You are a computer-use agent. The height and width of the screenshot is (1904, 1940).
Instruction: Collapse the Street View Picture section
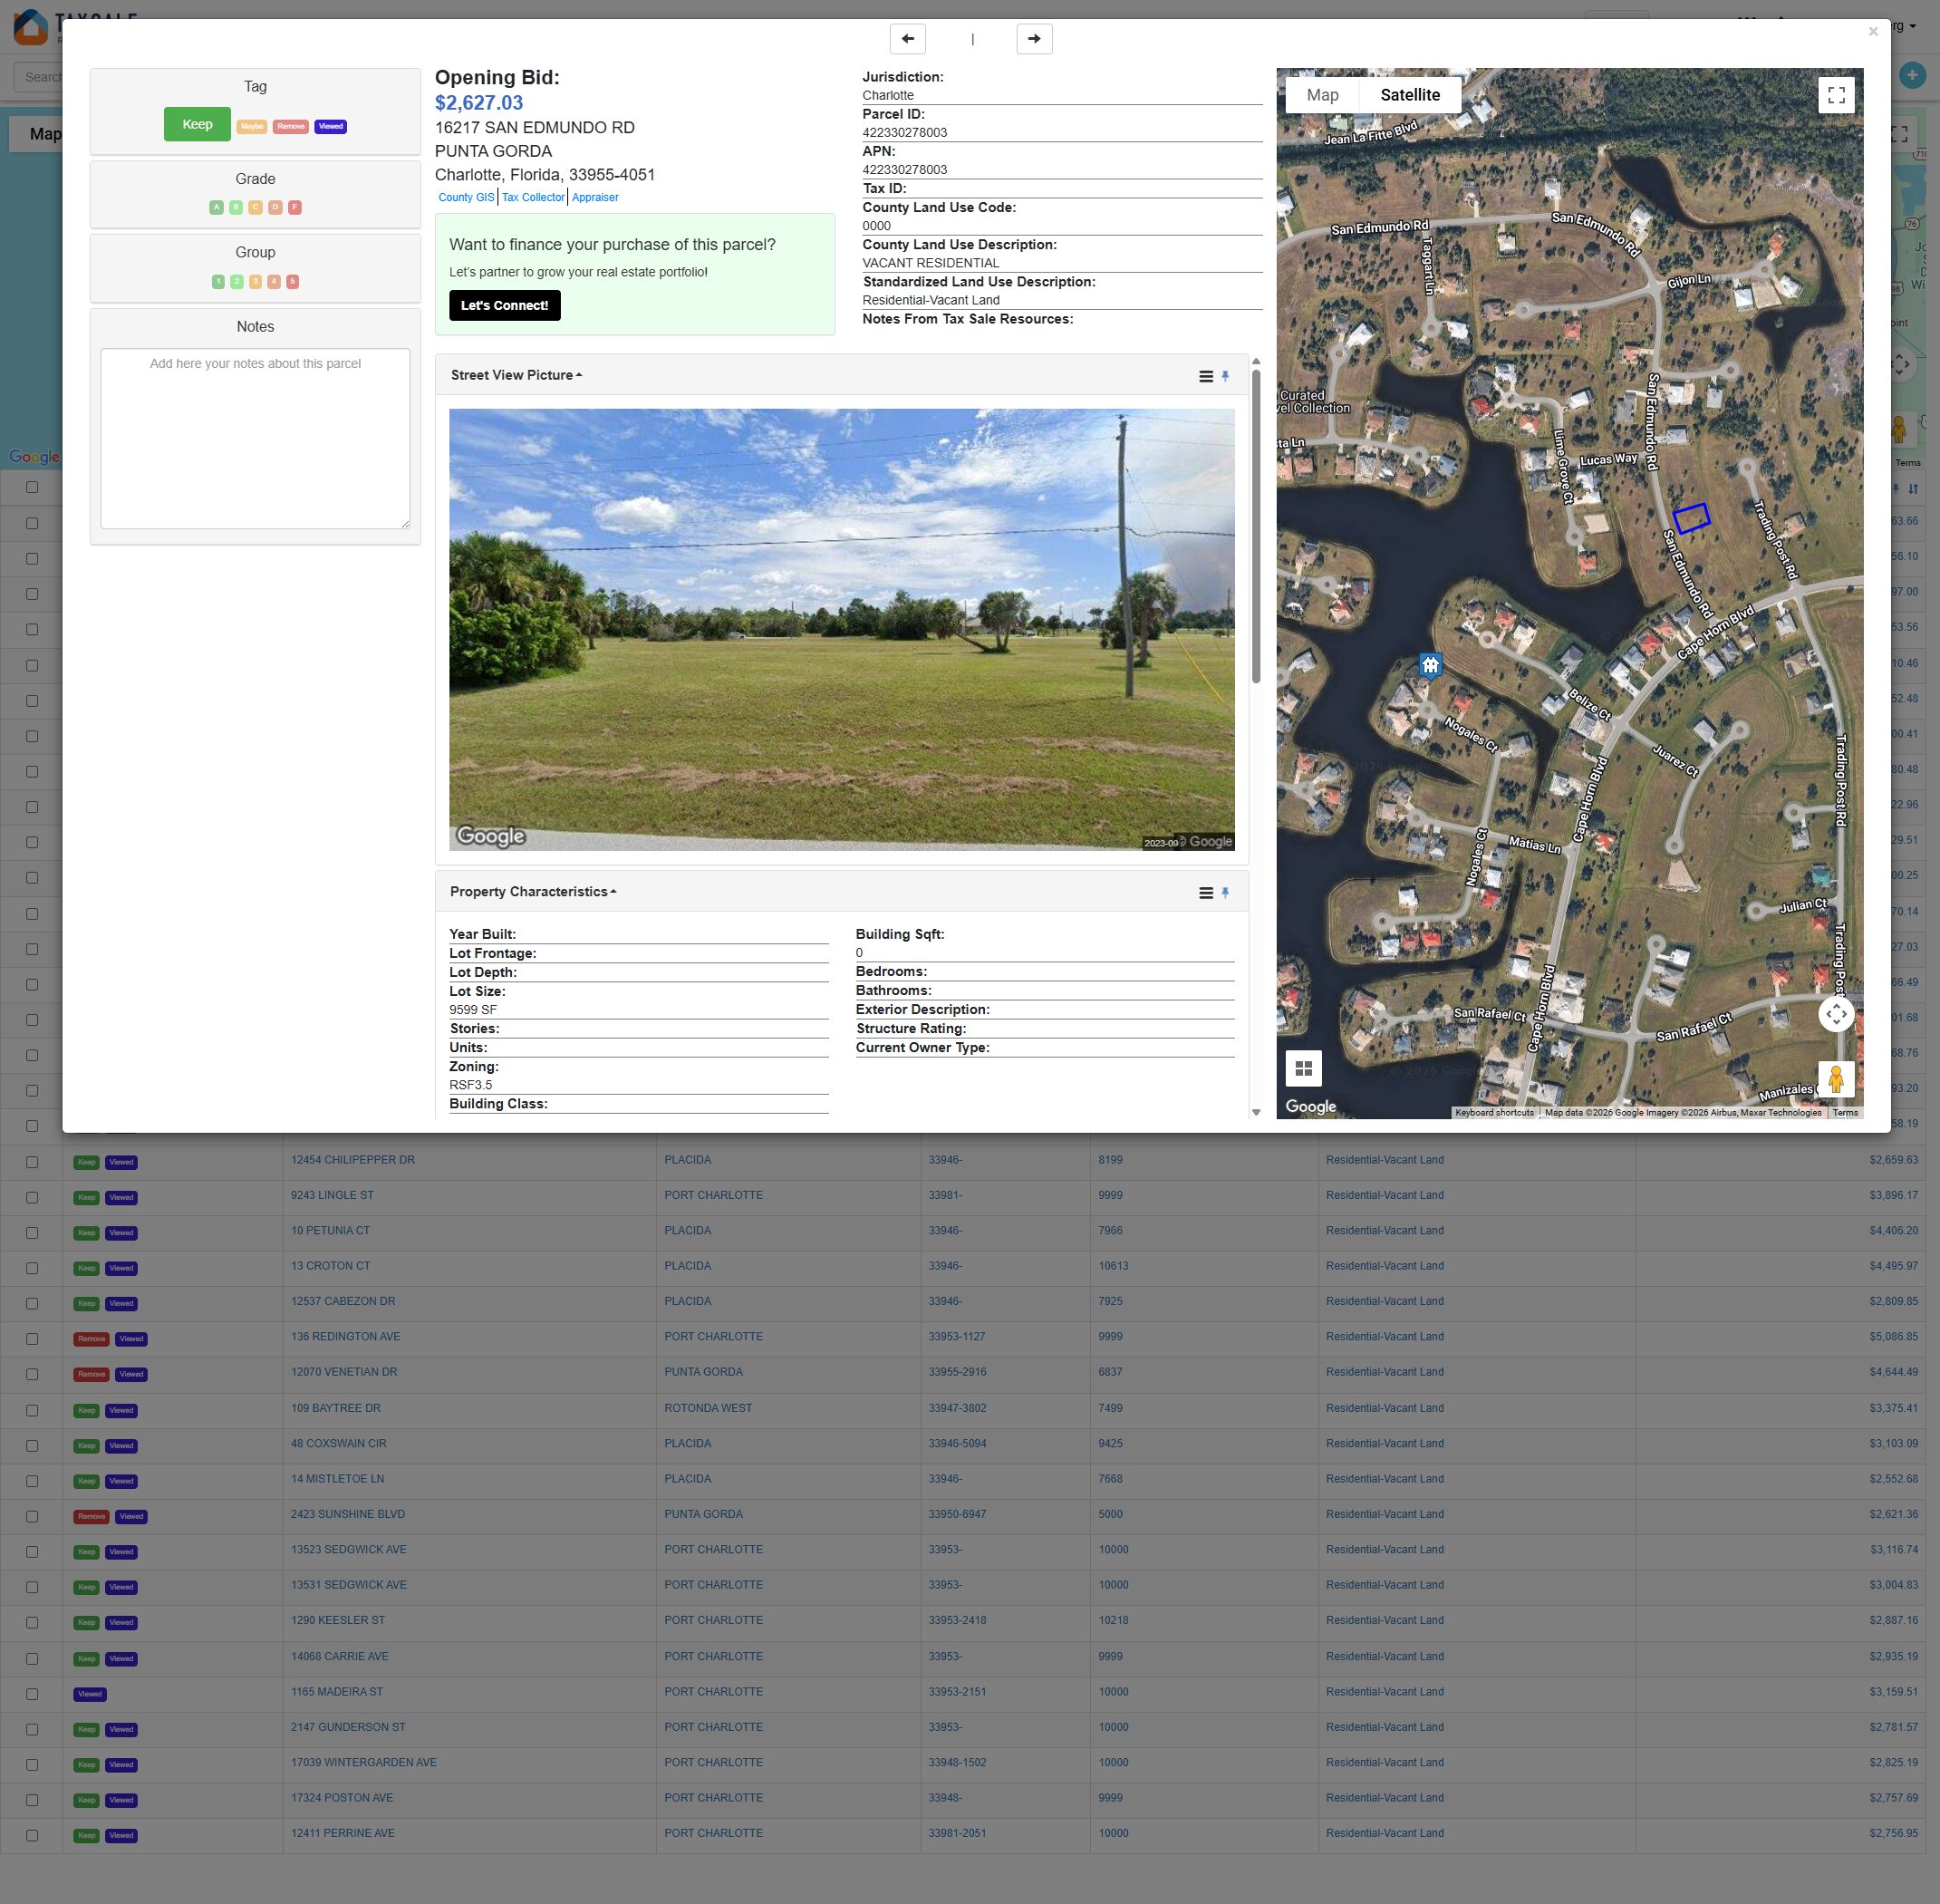coord(516,375)
